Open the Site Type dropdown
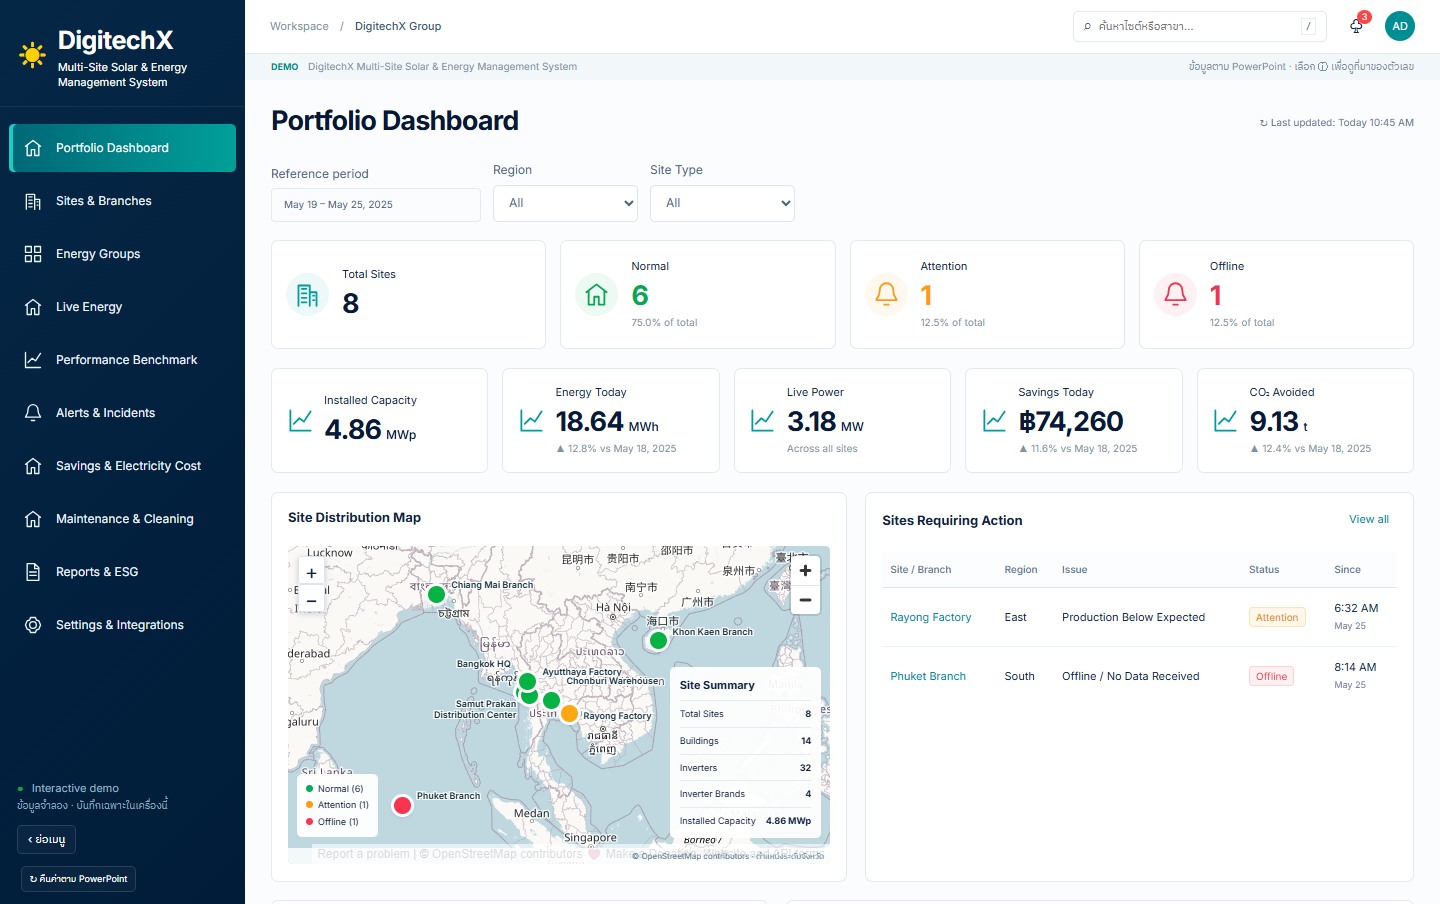Viewport: 1440px width, 904px height. pyautogui.click(x=722, y=203)
